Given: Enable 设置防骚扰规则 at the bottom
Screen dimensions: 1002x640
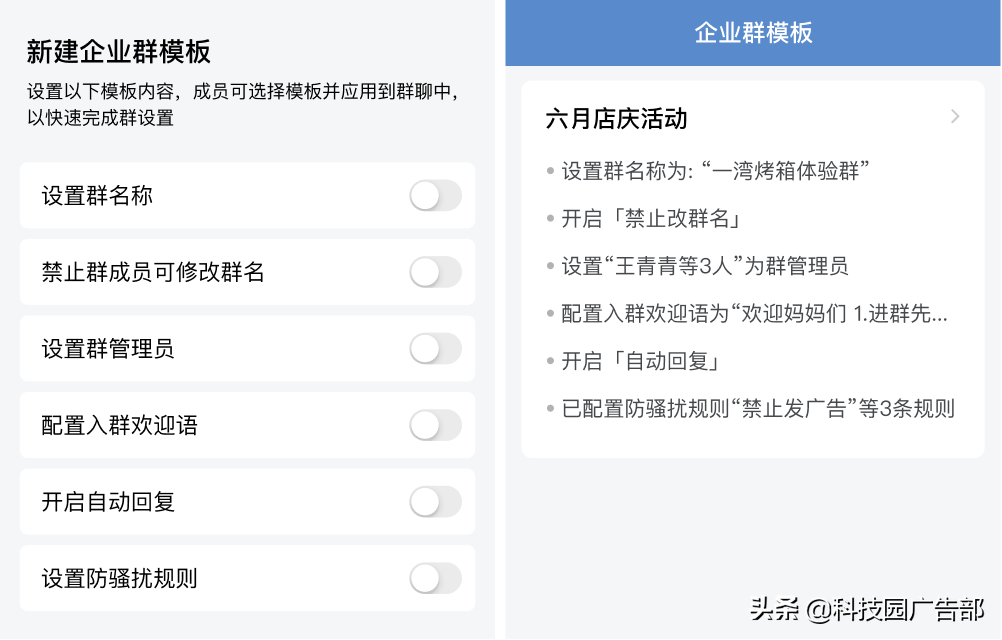Looking at the screenshot, I should 435,578.
